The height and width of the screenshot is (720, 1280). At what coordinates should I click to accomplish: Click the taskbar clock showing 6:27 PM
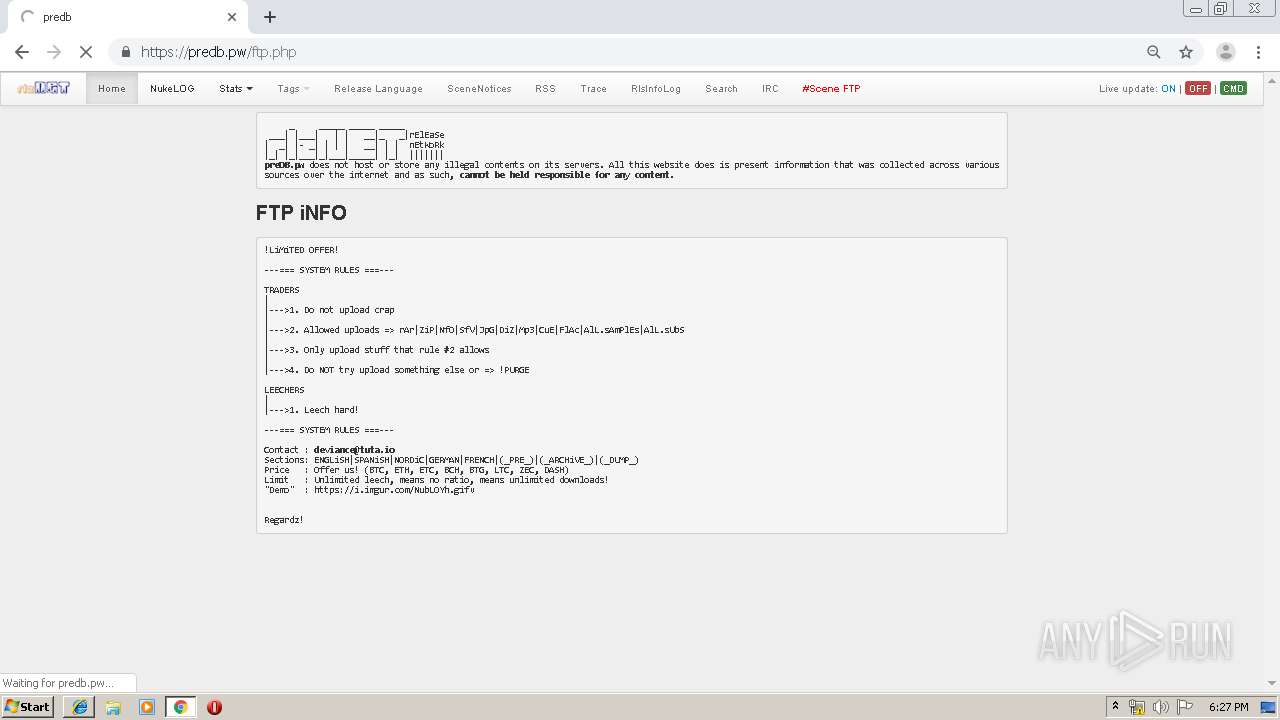click(x=1228, y=707)
